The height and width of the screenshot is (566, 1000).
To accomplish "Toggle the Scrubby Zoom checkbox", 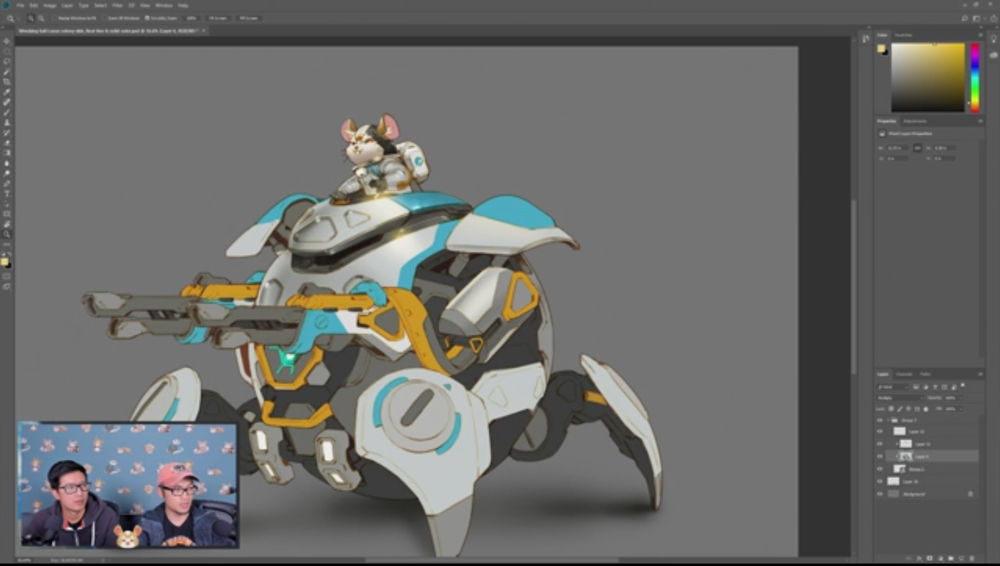I will [146, 18].
